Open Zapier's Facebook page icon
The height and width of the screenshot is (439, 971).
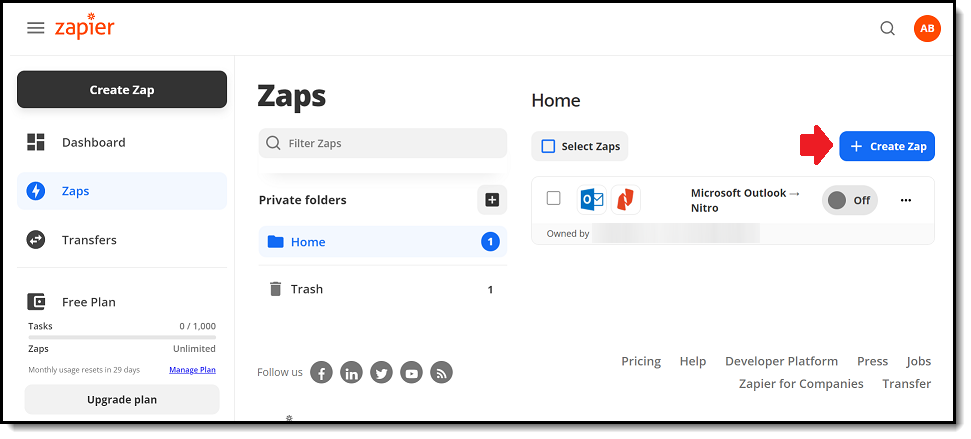pos(321,373)
